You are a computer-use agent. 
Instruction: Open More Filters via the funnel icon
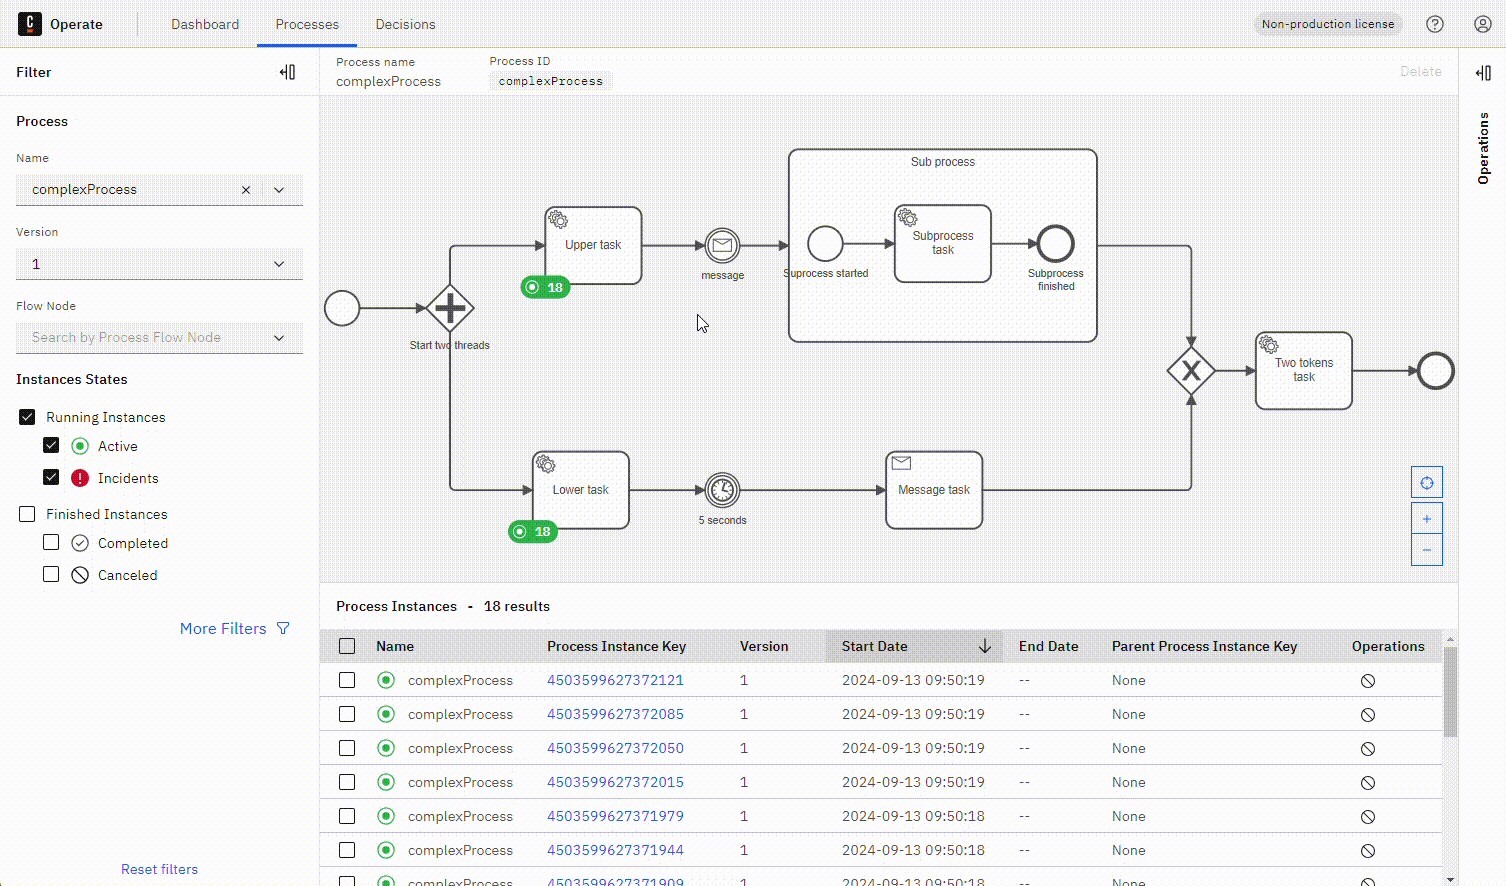pos(284,628)
